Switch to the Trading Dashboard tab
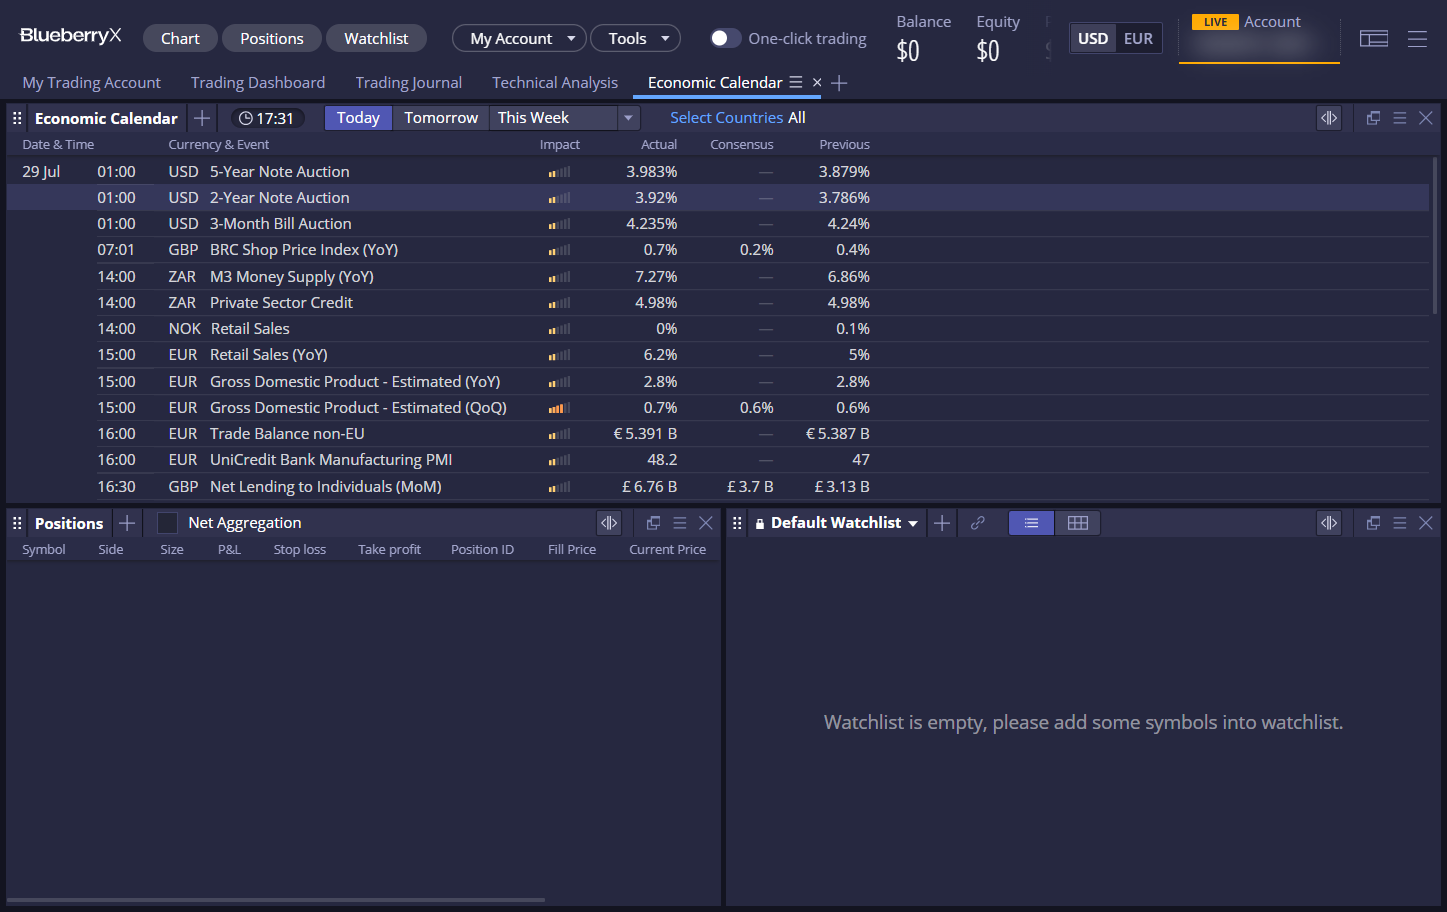 [258, 83]
